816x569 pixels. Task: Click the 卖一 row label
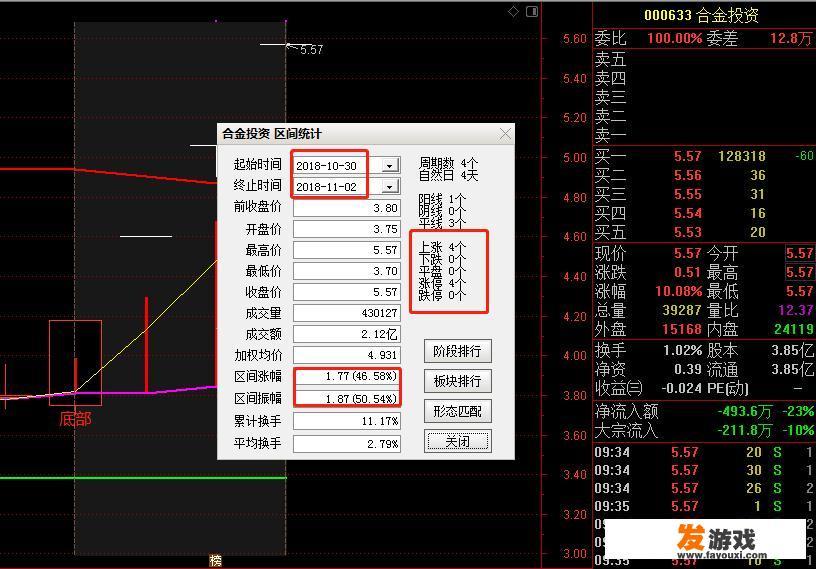[610, 135]
